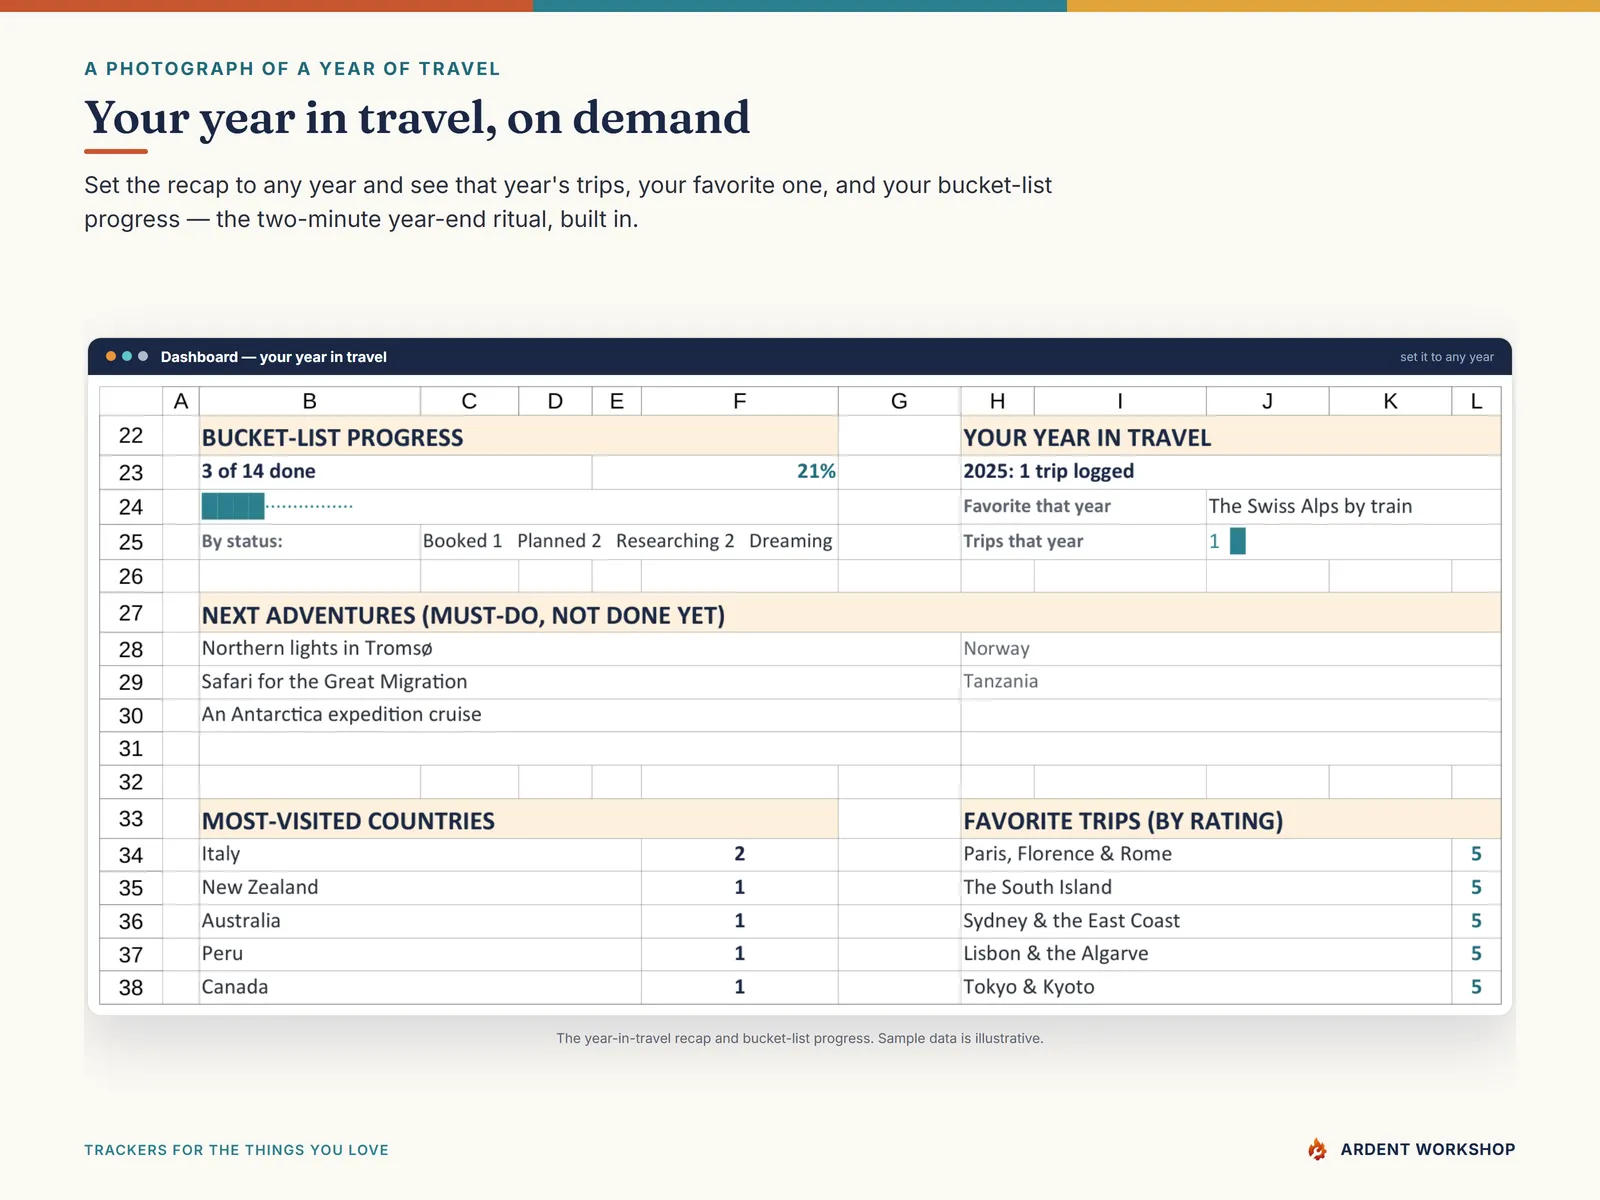1600x1200 pixels.
Task: Click 'Northern lights in Tromsø' row
Action: point(580,649)
